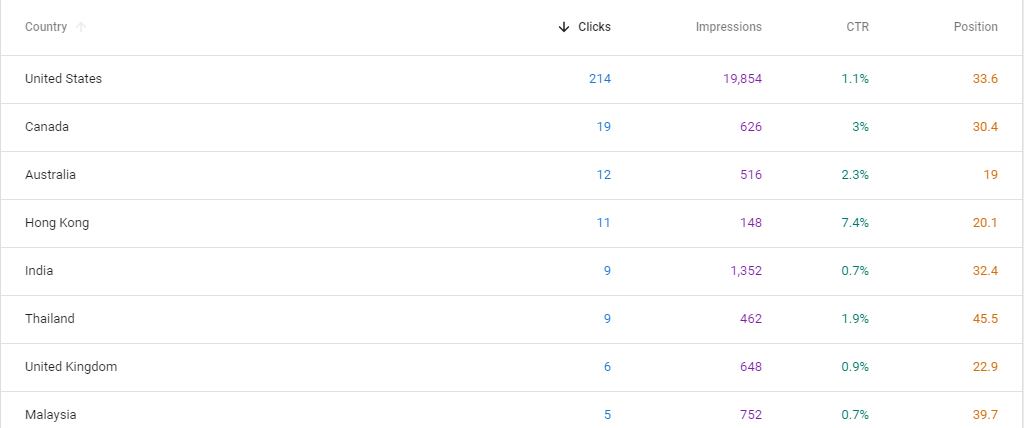Select the Malaysia row
The width and height of the screenshot is (1024, 428).
pos(512,410)
